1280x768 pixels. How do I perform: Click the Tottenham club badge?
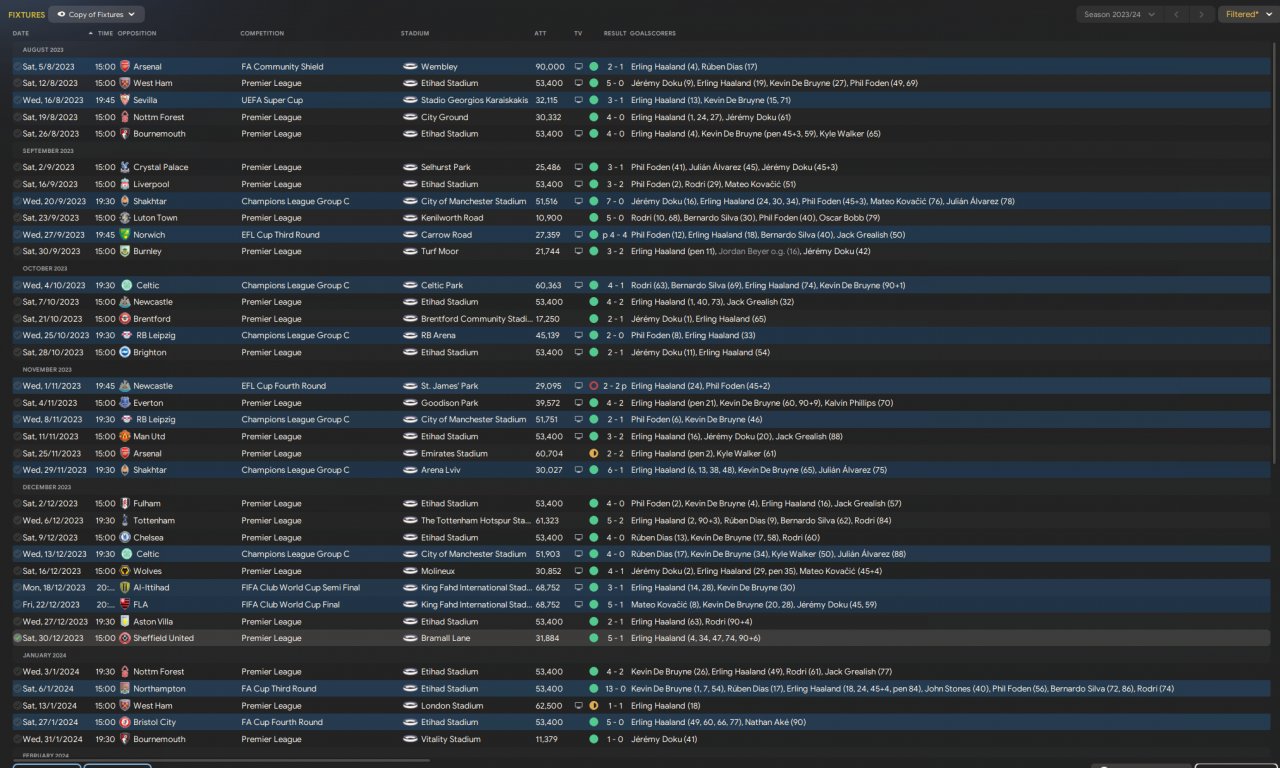point(125,520)
